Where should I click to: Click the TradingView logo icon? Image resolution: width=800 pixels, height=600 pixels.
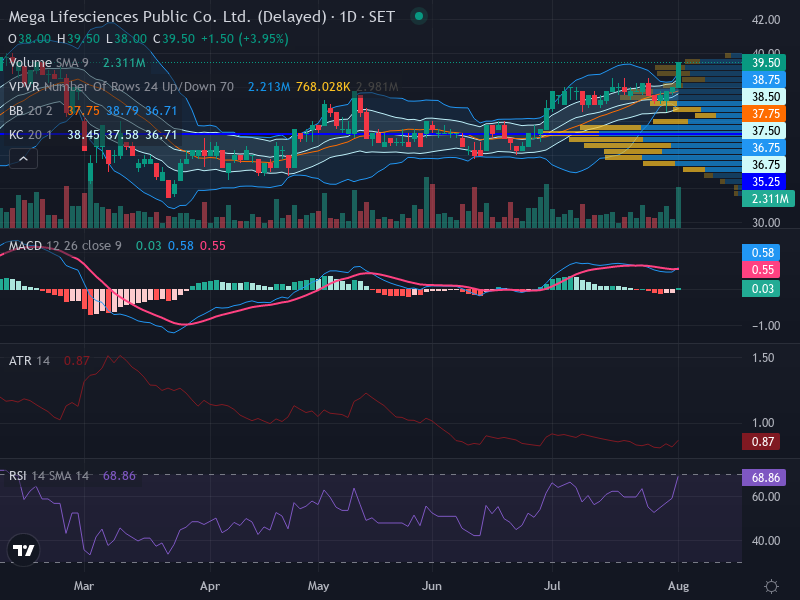(23, 550)
